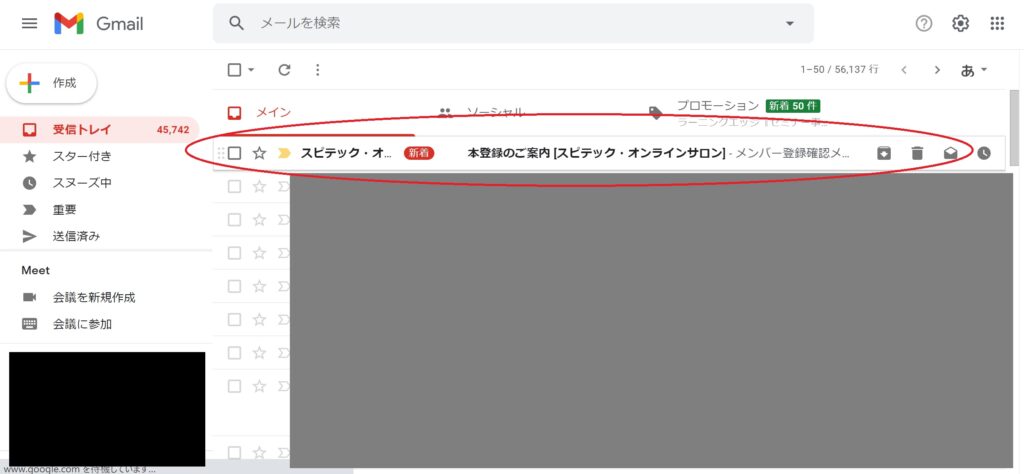Open the Google apps grid icon
The image size is (1024, 474).
tap(997, 24)
